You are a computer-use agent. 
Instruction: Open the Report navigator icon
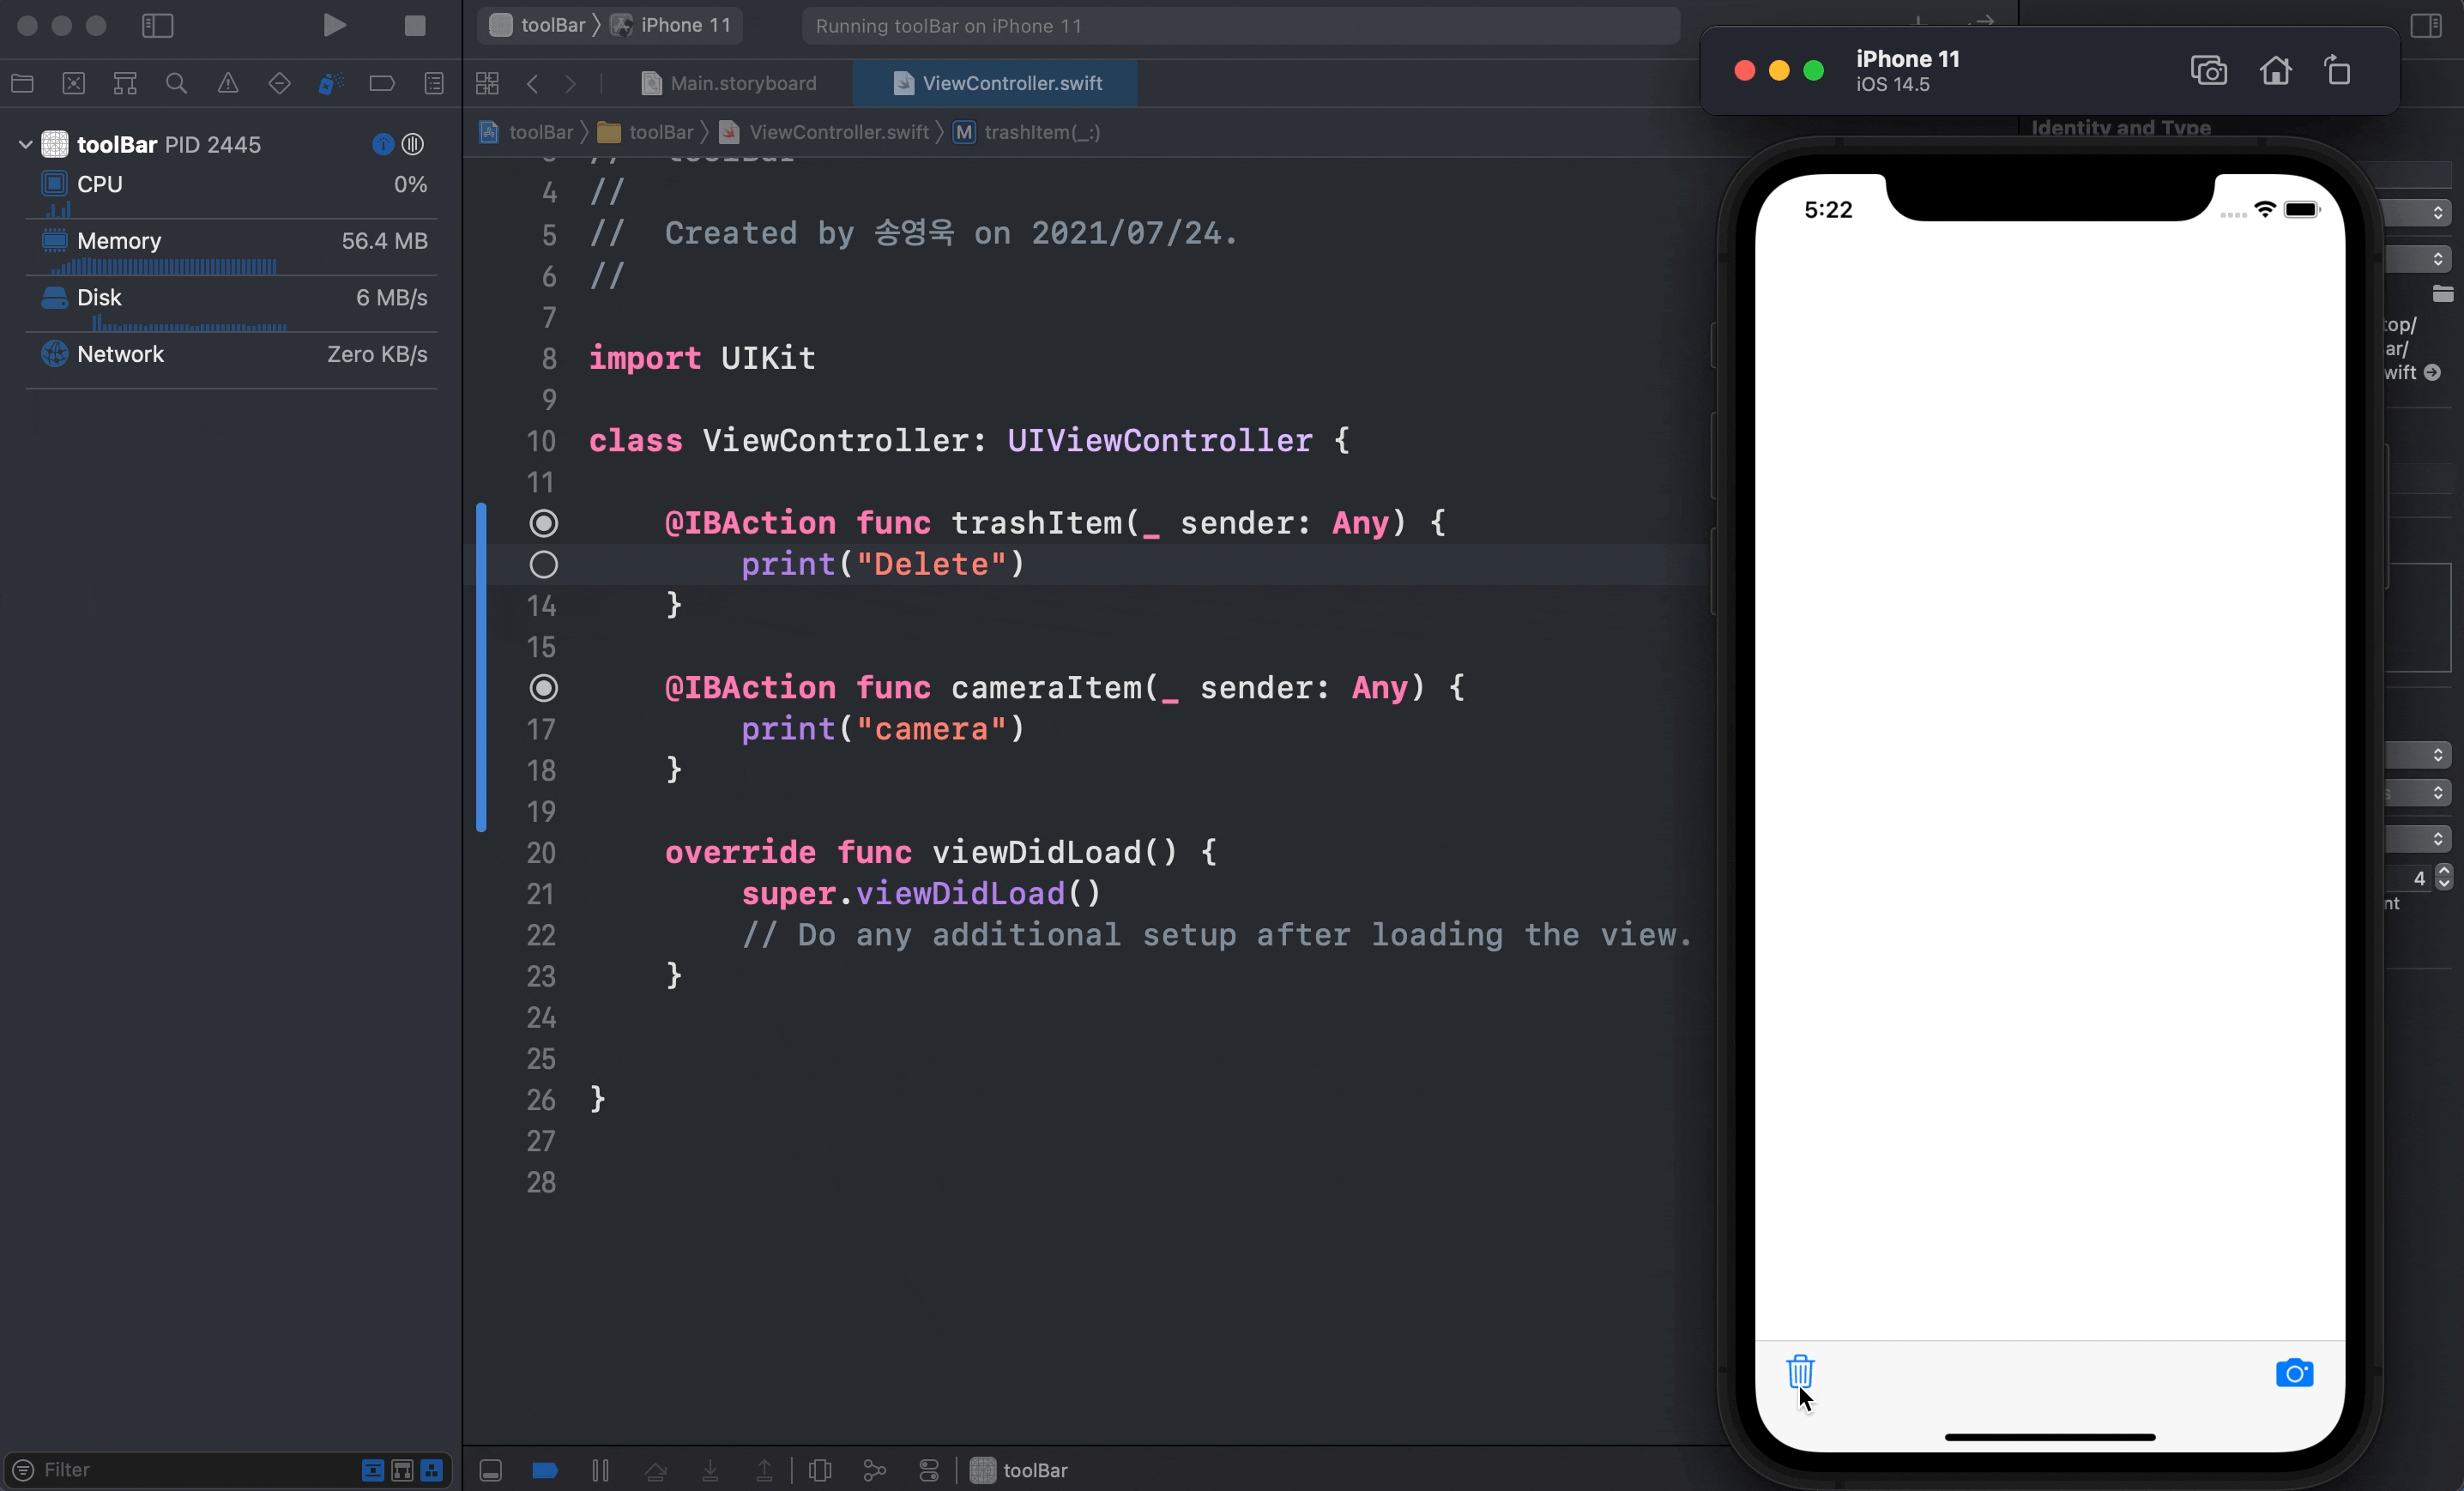(x=434, y=83)
